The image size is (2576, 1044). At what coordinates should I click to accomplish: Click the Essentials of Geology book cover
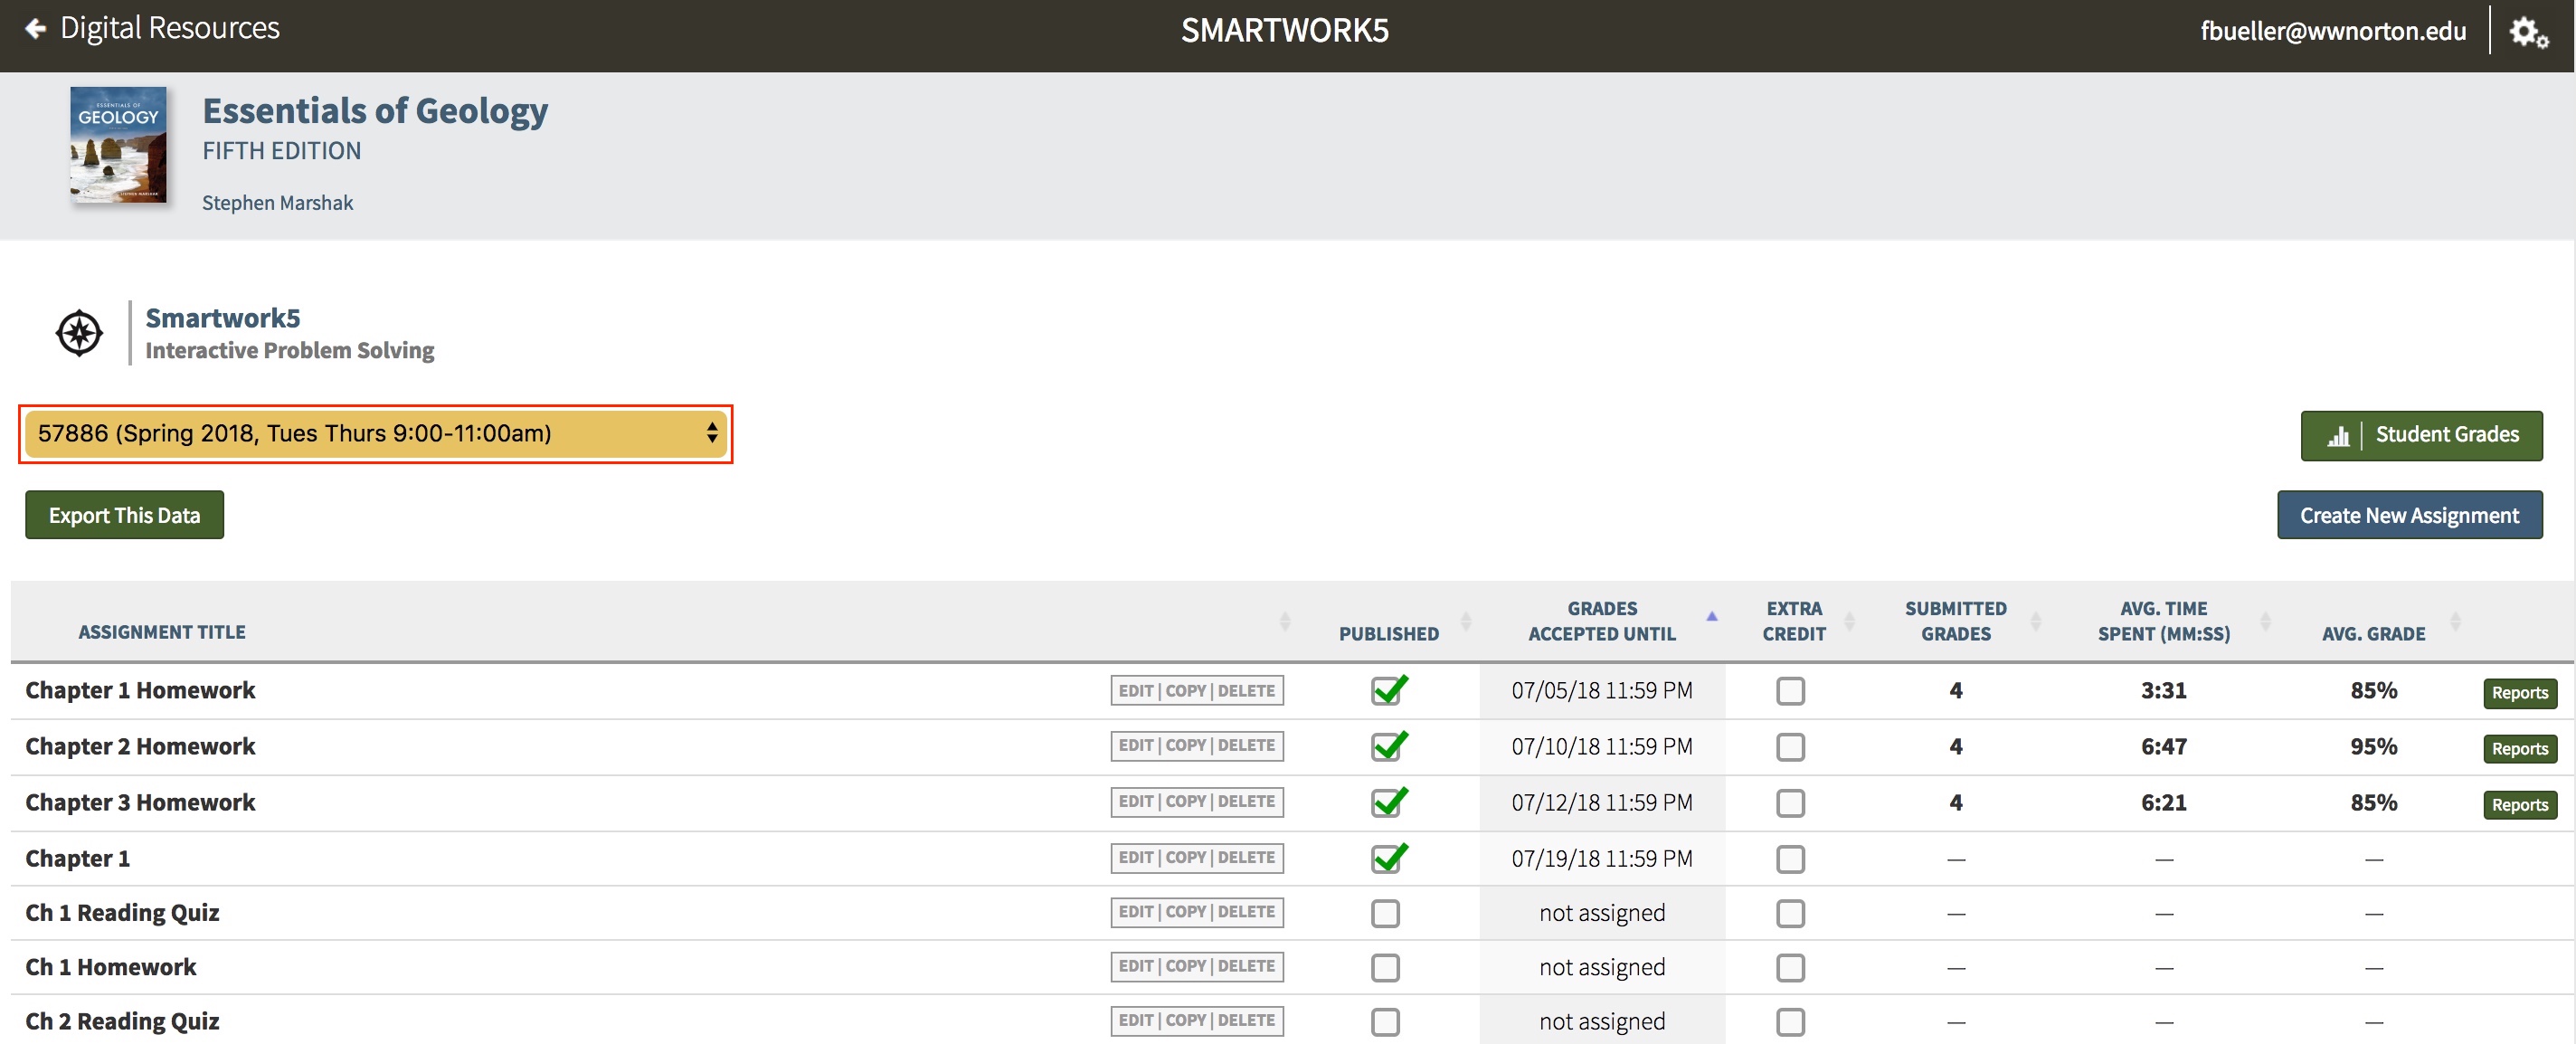point(118,145)
